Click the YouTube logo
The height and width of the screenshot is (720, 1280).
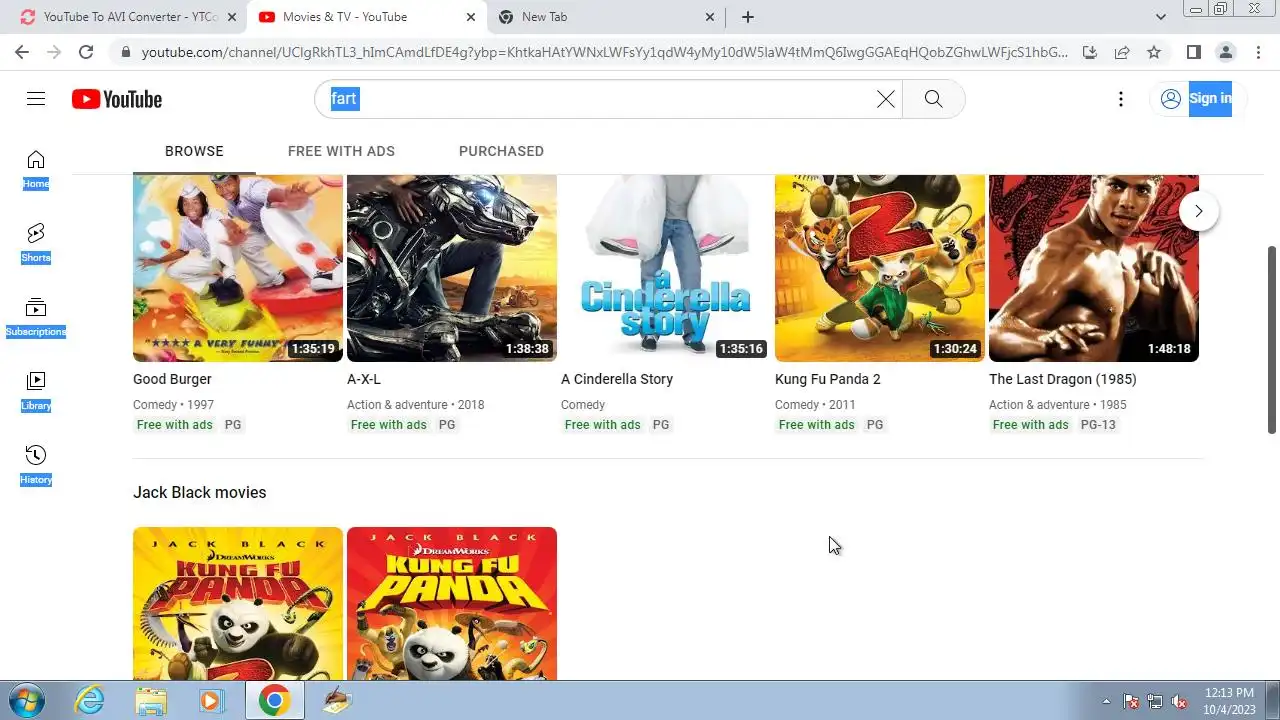coord(117,99)
